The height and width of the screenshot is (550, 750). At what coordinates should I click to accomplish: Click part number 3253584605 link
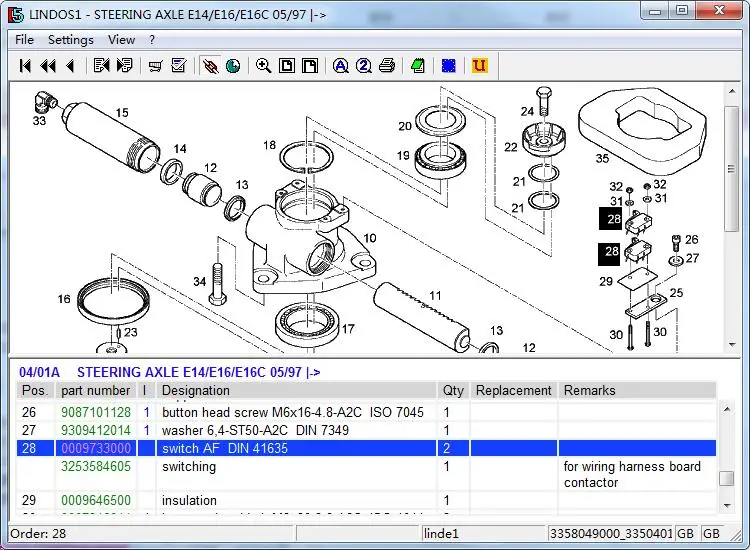(x=96, y=467)
